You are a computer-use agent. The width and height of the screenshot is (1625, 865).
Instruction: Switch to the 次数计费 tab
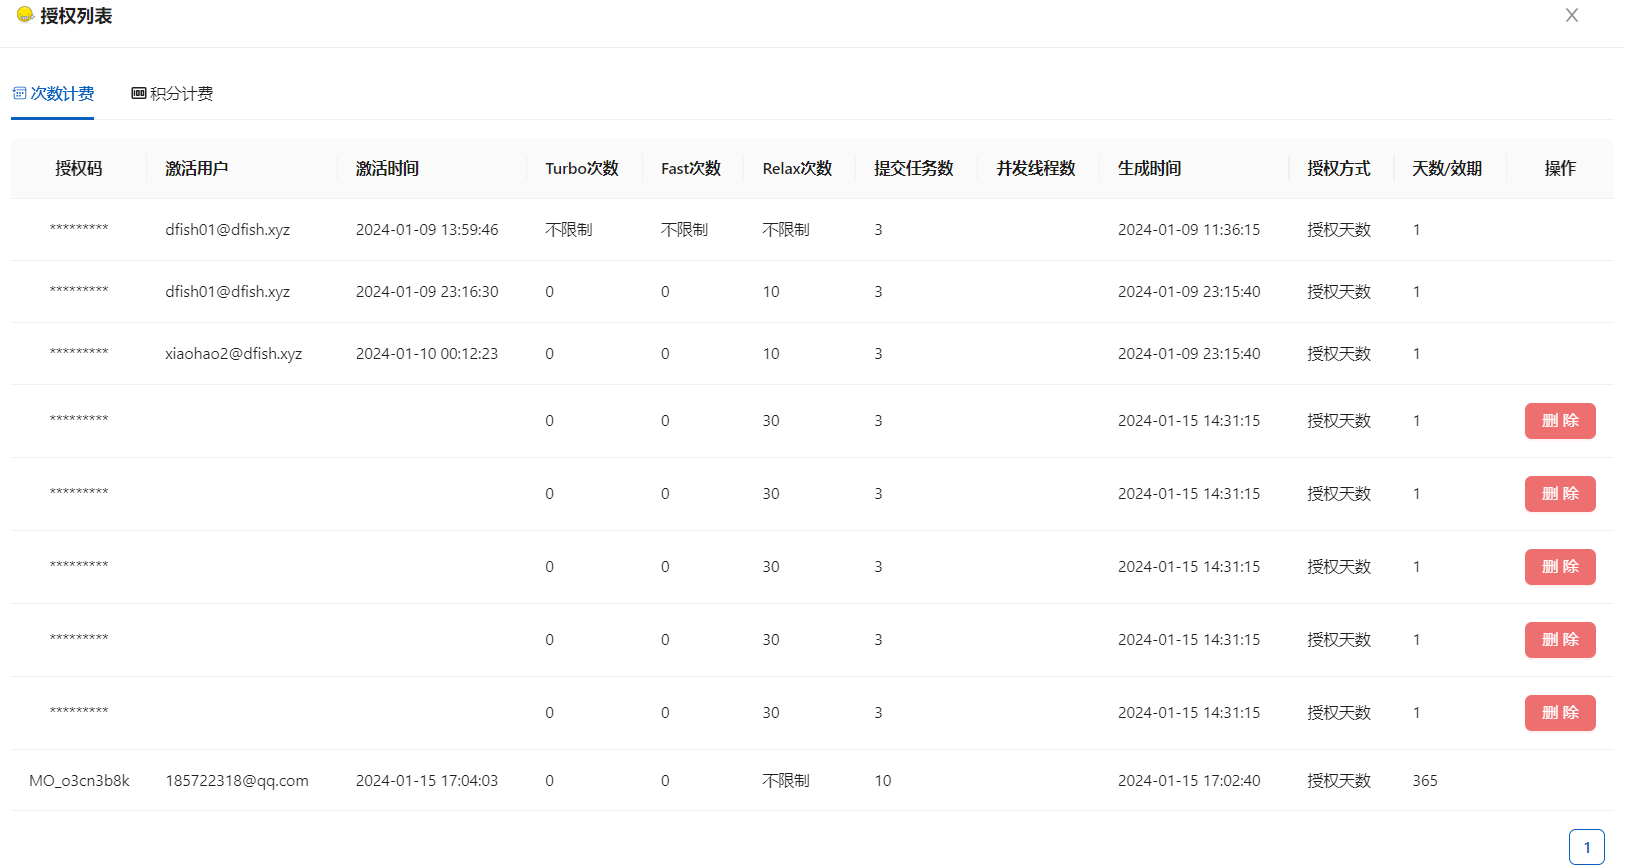pos(53,94)
